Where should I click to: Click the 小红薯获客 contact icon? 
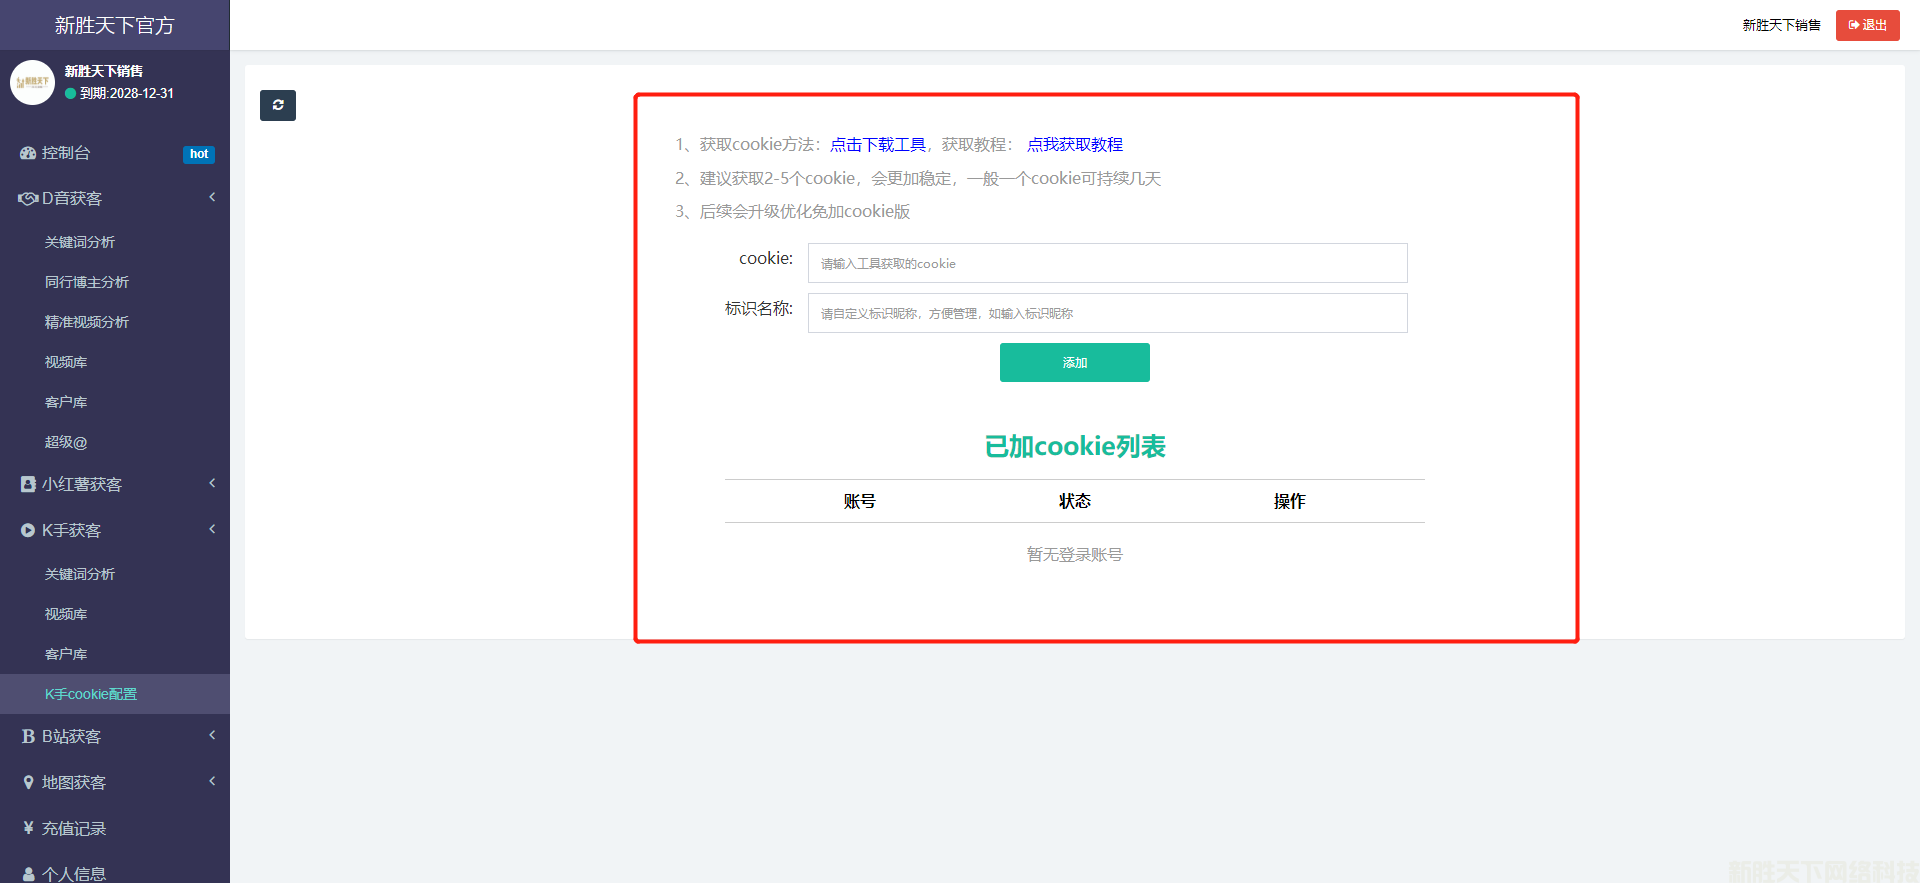pyautogui.click(x=28, y=485)
